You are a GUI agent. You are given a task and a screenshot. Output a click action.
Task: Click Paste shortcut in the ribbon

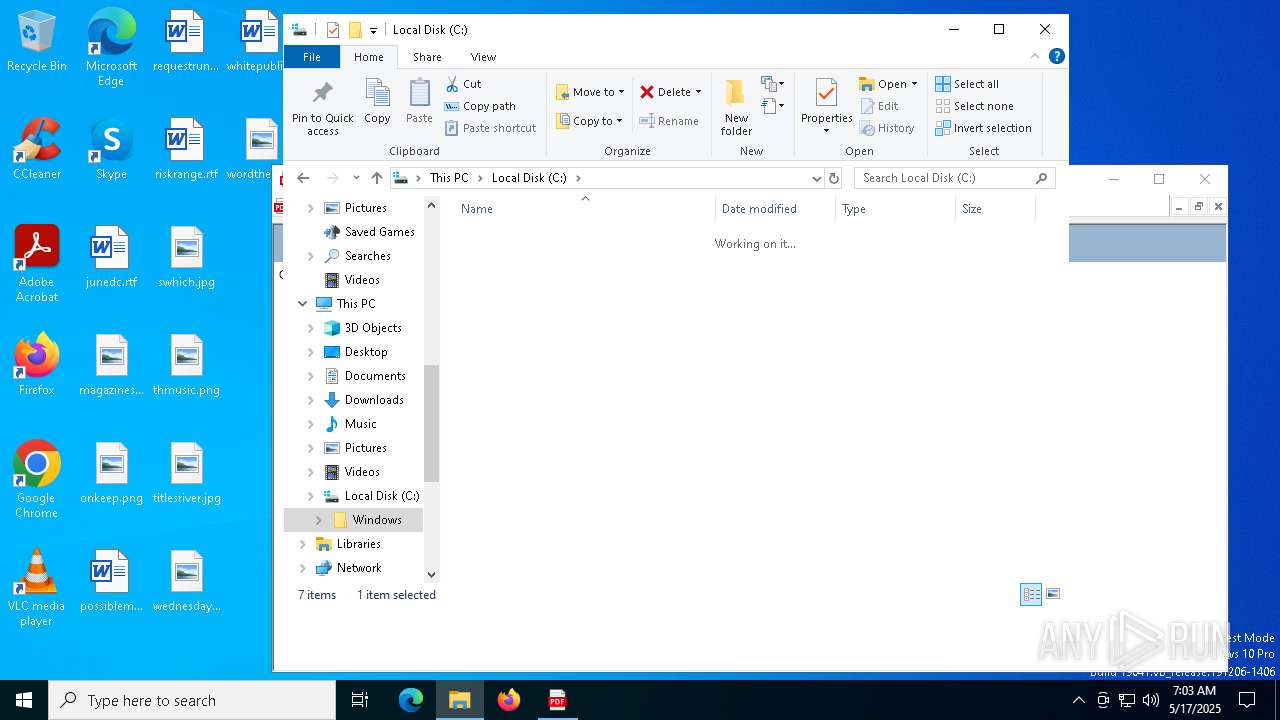pos(491,128)
